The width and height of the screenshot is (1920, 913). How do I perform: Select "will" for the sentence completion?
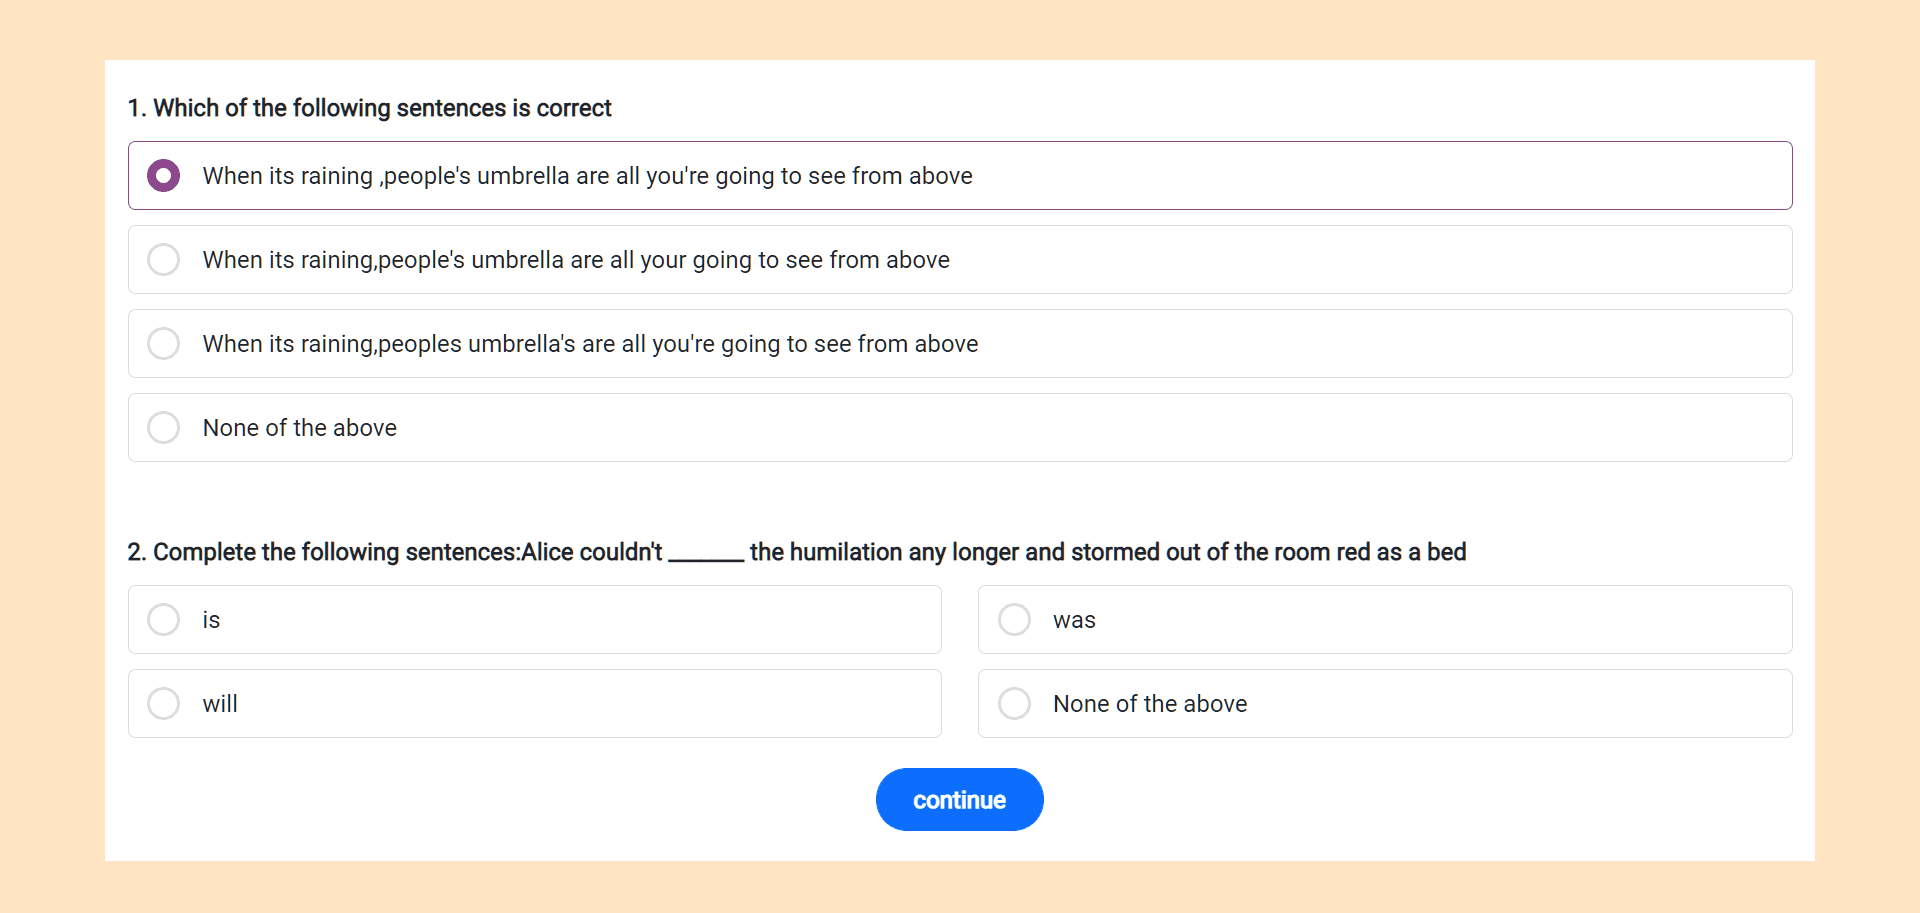pos(163,703)
